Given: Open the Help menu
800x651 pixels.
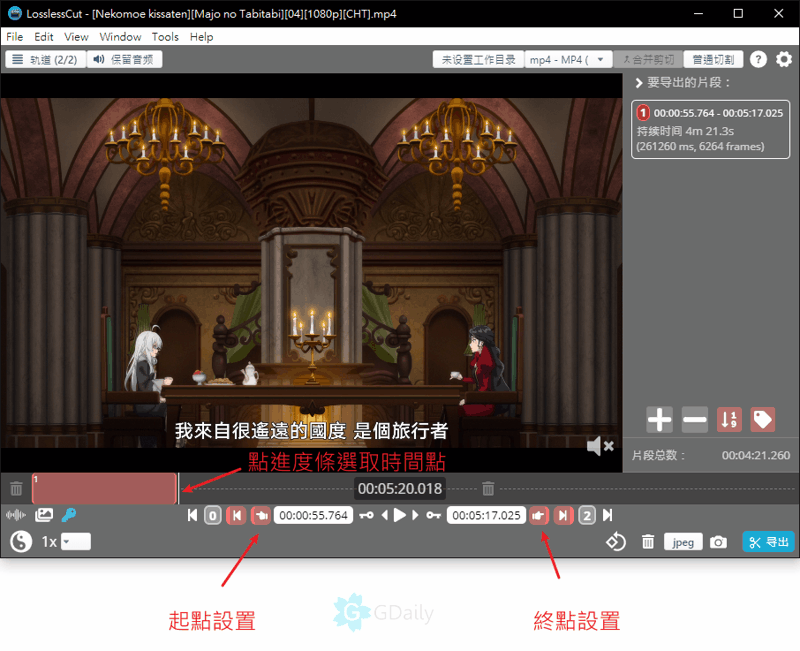Looking at the screenshot, I should click(x=202, y=37).
